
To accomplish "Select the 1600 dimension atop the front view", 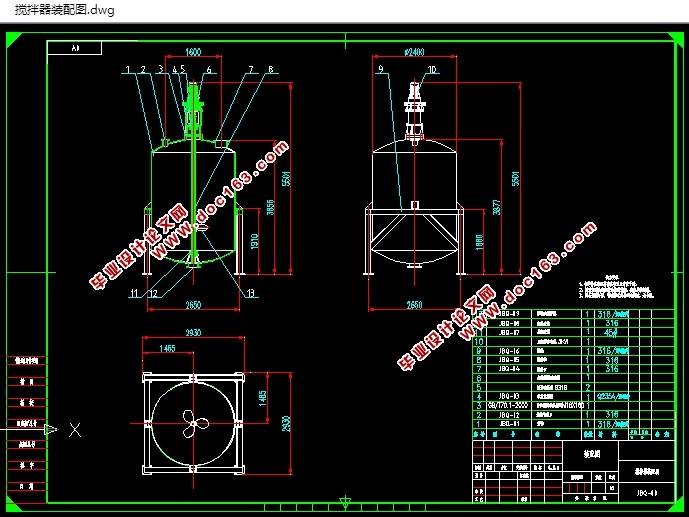I will point(193,52).
